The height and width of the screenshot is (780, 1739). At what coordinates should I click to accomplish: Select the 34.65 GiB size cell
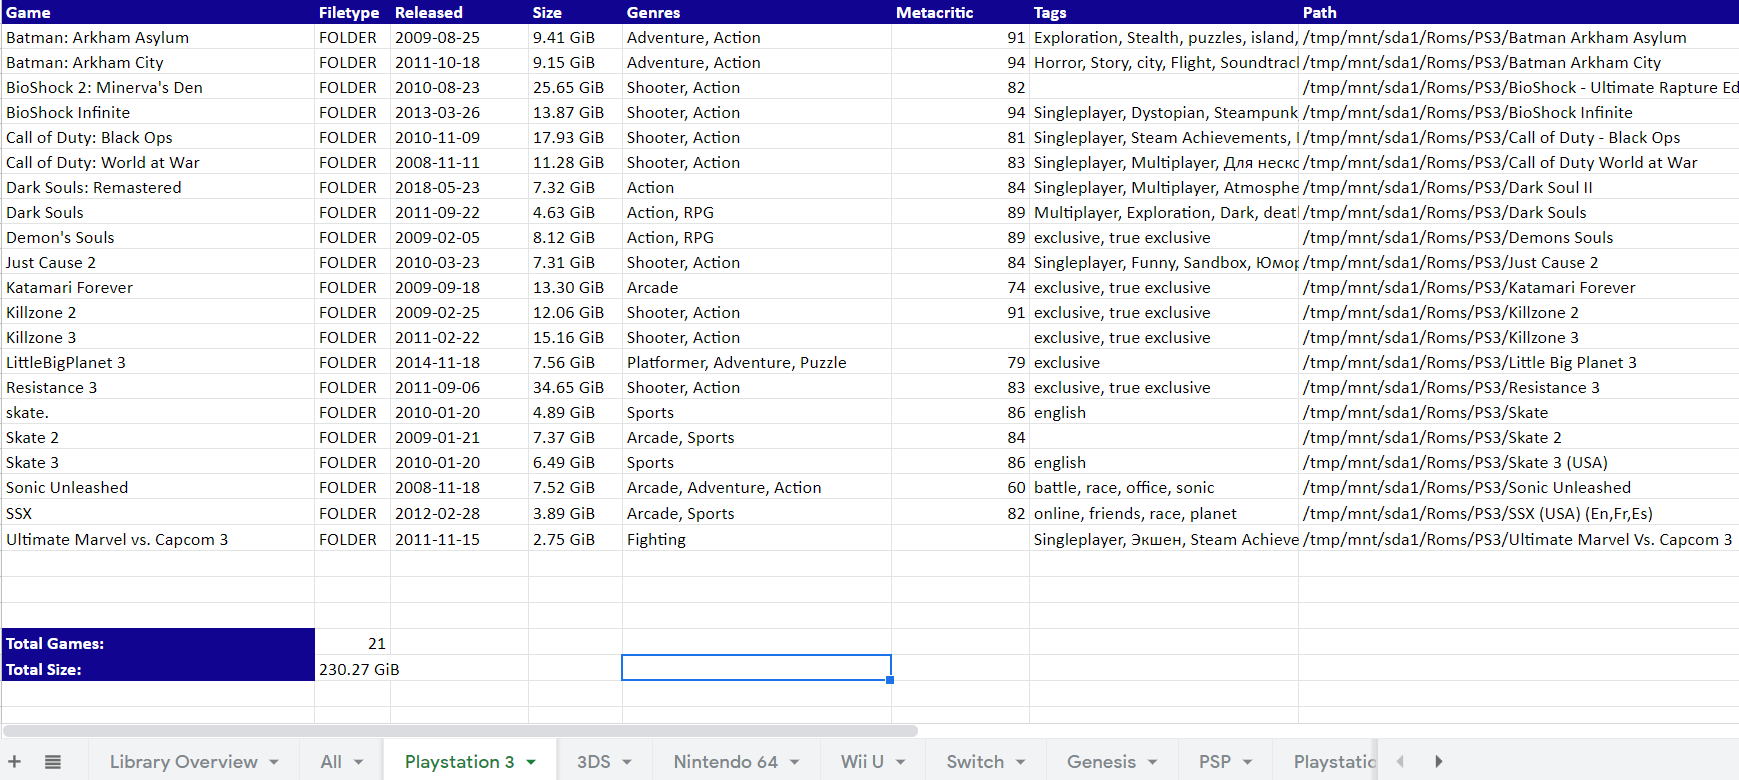pyautogui.click(x=575, y=387)
